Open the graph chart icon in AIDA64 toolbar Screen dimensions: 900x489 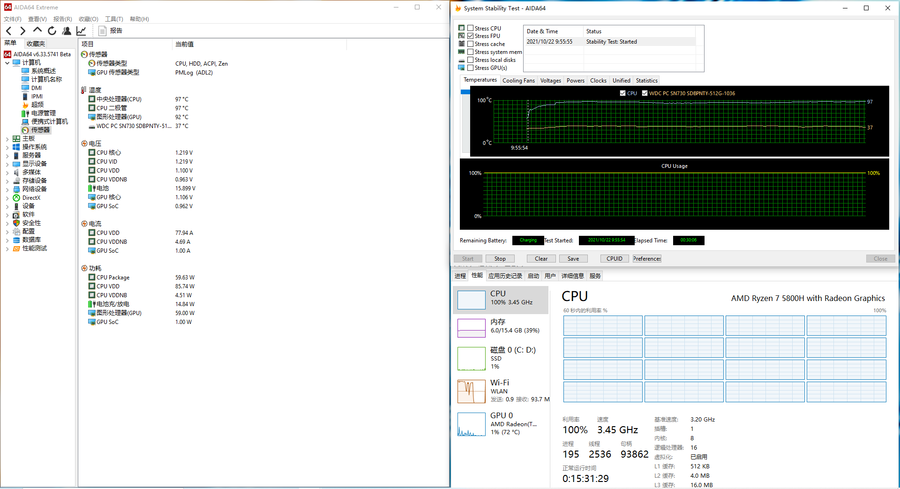[81, 31]
